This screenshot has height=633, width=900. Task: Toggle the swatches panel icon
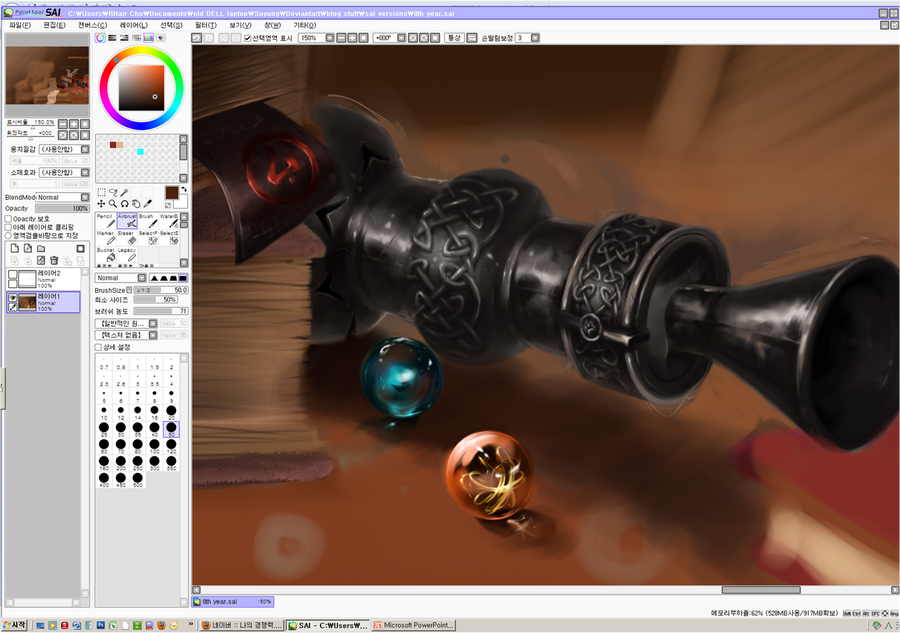click(148, 38)
